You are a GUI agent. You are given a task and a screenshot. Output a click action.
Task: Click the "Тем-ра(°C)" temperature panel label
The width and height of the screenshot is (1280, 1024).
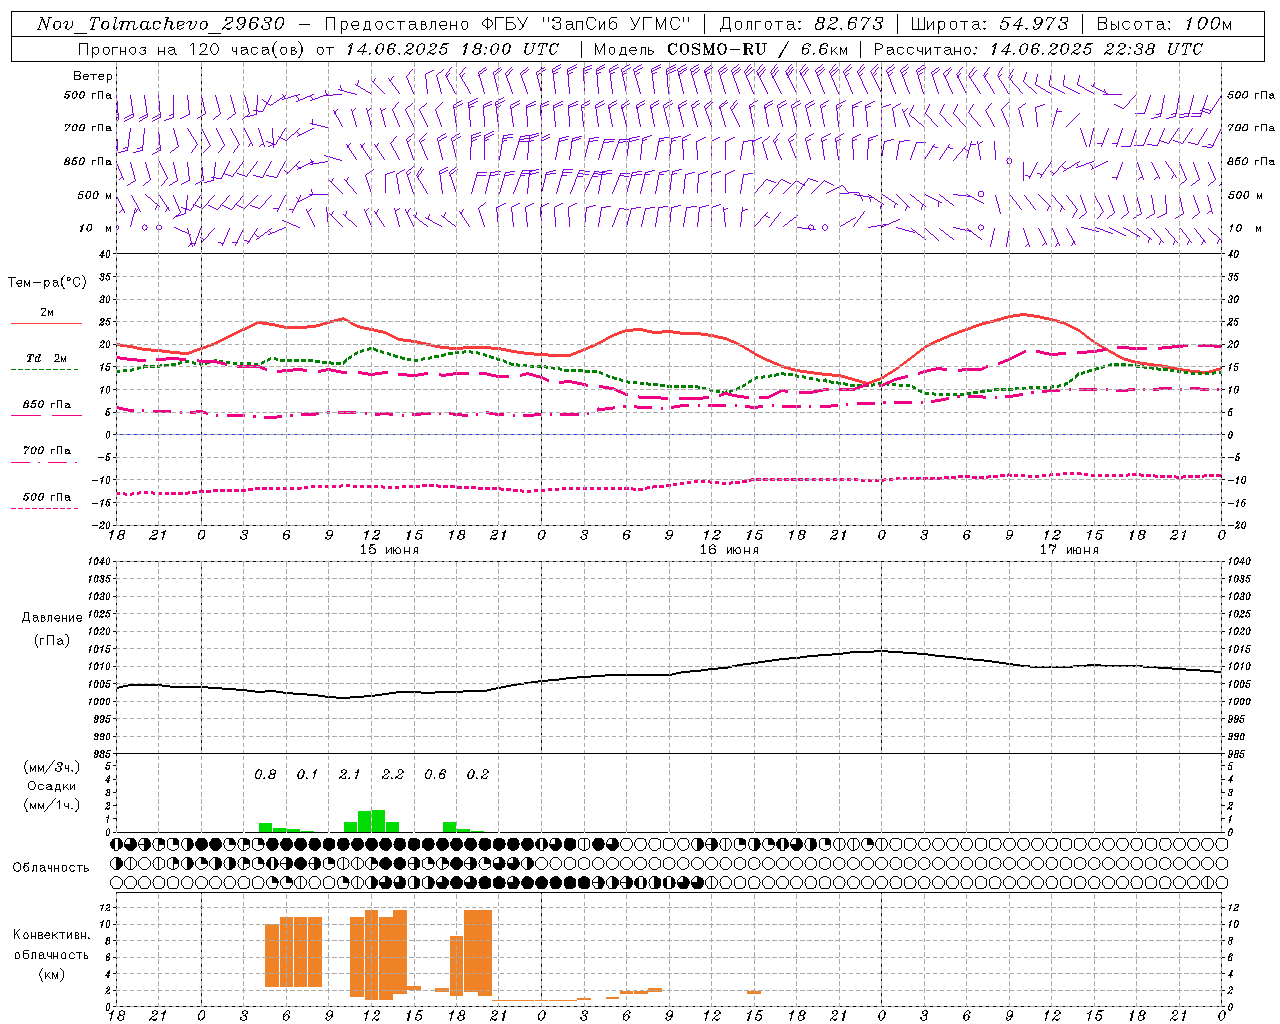pos(47,283)
